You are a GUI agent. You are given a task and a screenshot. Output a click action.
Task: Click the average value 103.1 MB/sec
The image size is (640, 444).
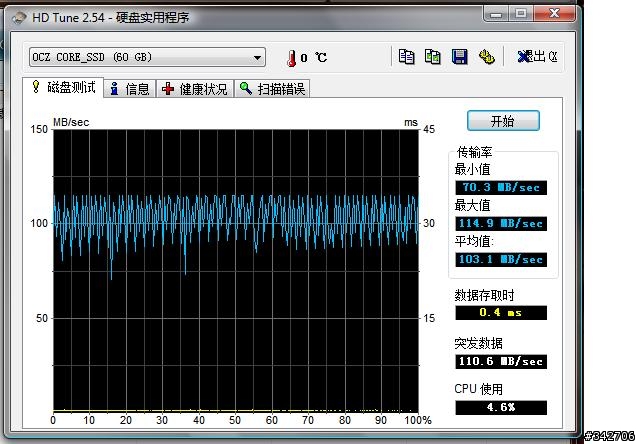click(501, 260)
